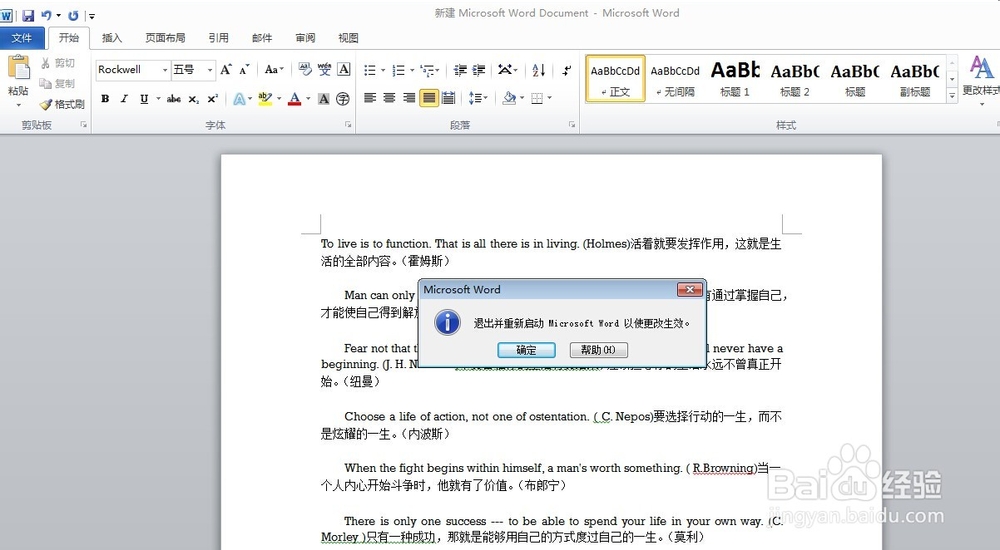This screenshot has height=550, width=1000.
Task: Undo the last action
Action: pos(46,15)
